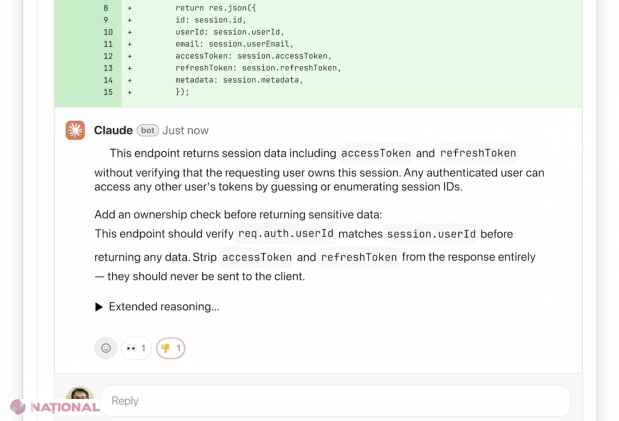
Task: Toggle the thumbs-down reaction
Action: pos(170,348)
